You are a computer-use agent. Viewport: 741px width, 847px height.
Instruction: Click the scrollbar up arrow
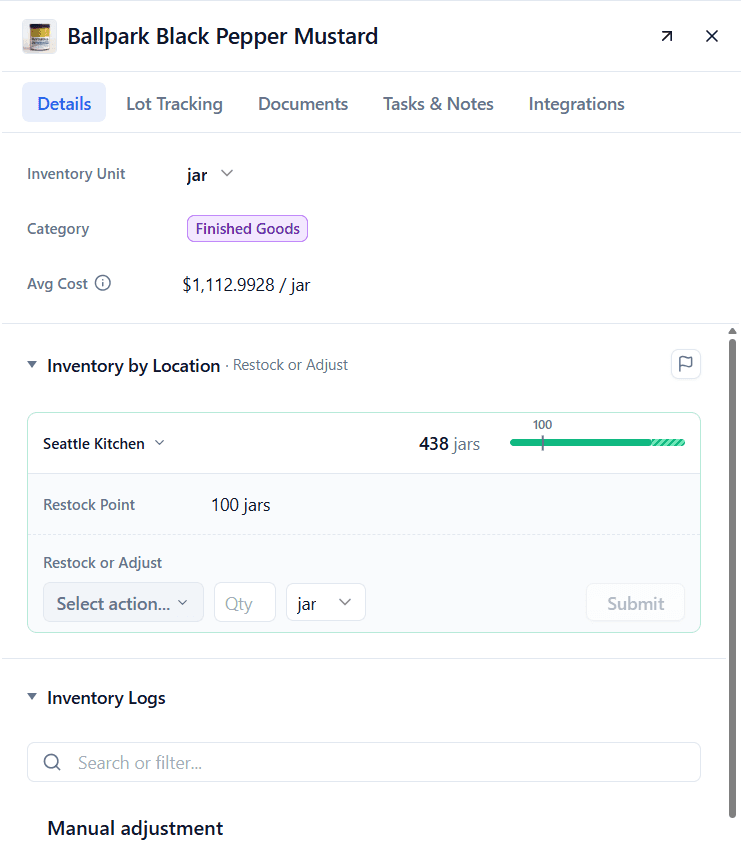pos(732,331)
